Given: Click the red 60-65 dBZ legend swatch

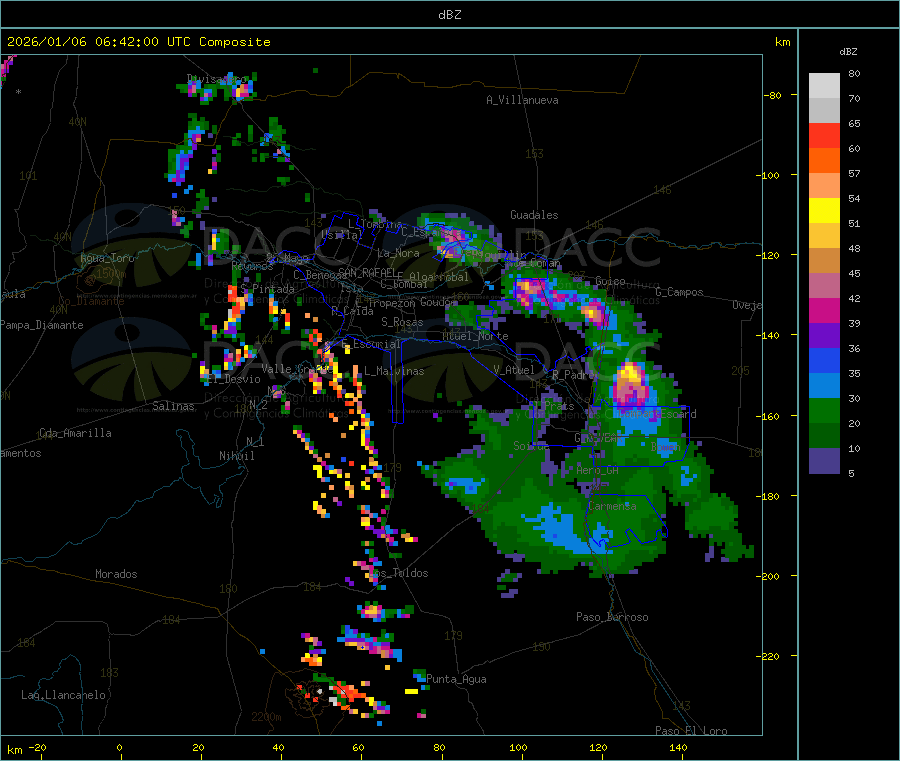Looking at the screenshot, I should click(824, 135).
